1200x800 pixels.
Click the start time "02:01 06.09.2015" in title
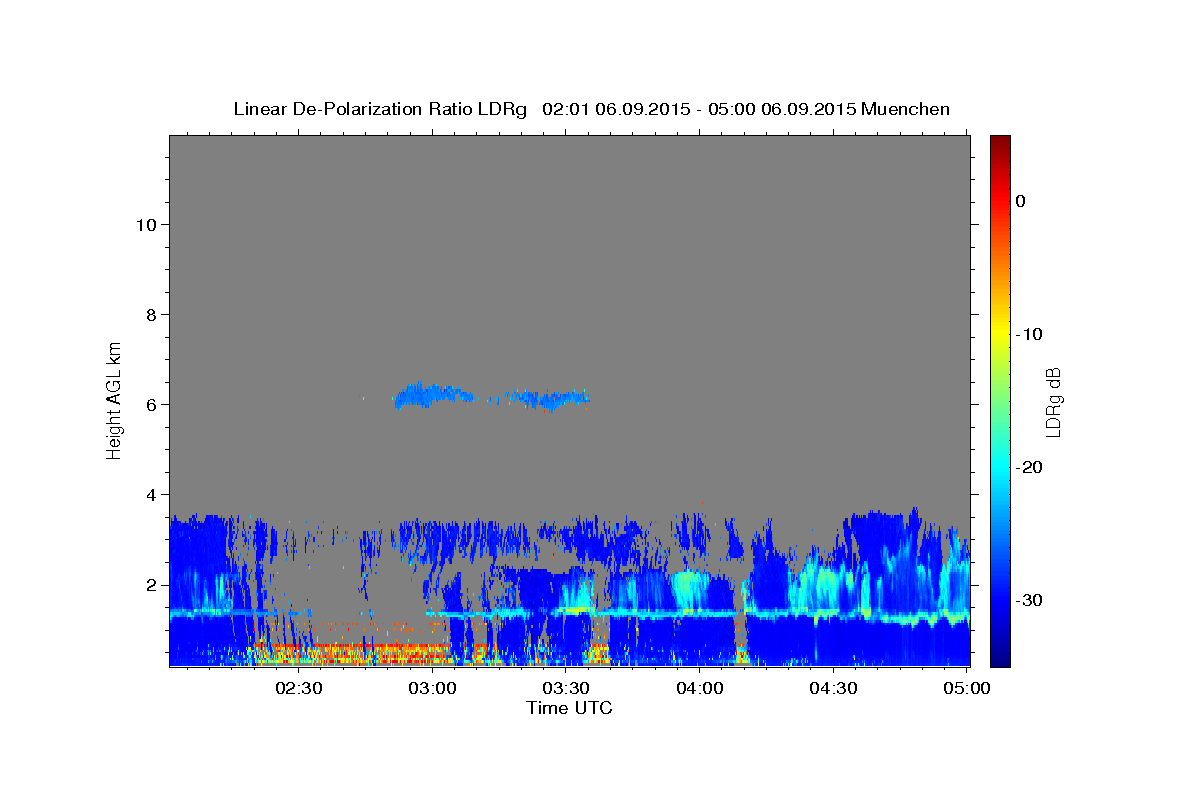615,109
